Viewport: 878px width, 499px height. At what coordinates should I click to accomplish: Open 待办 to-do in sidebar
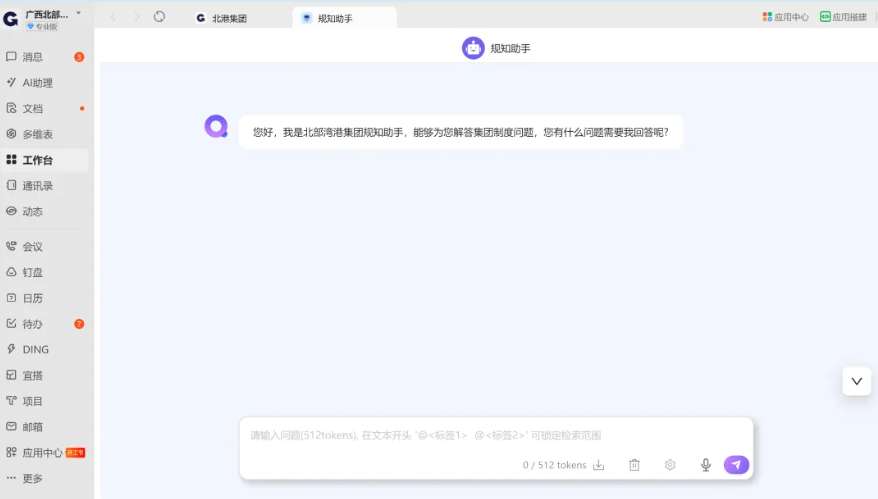pos(33,324)
